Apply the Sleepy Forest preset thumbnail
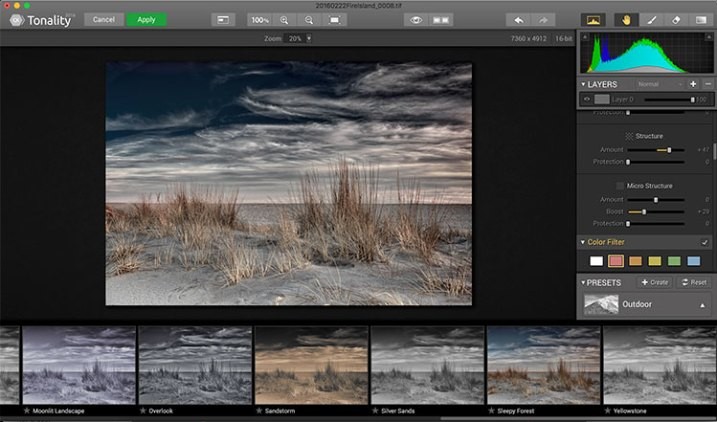 544,365
